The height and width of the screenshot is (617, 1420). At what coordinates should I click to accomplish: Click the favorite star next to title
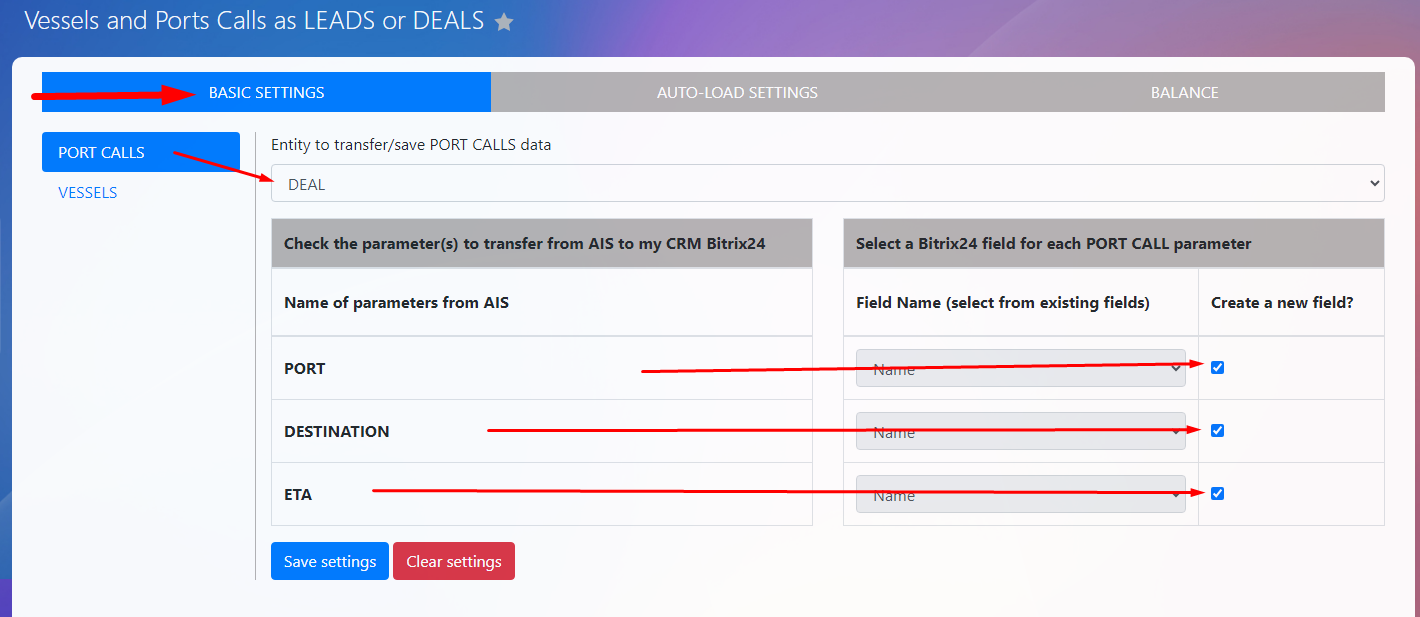(504, 22)
